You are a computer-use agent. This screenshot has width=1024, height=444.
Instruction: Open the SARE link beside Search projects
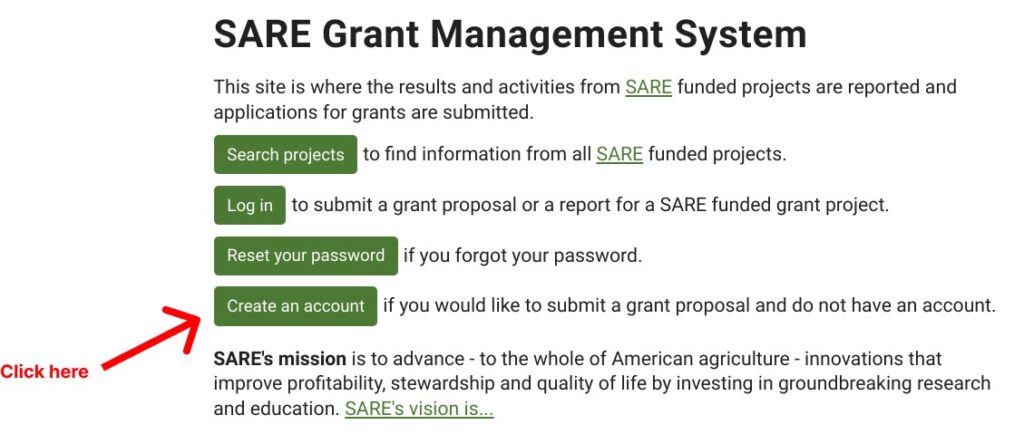(619, 155)
